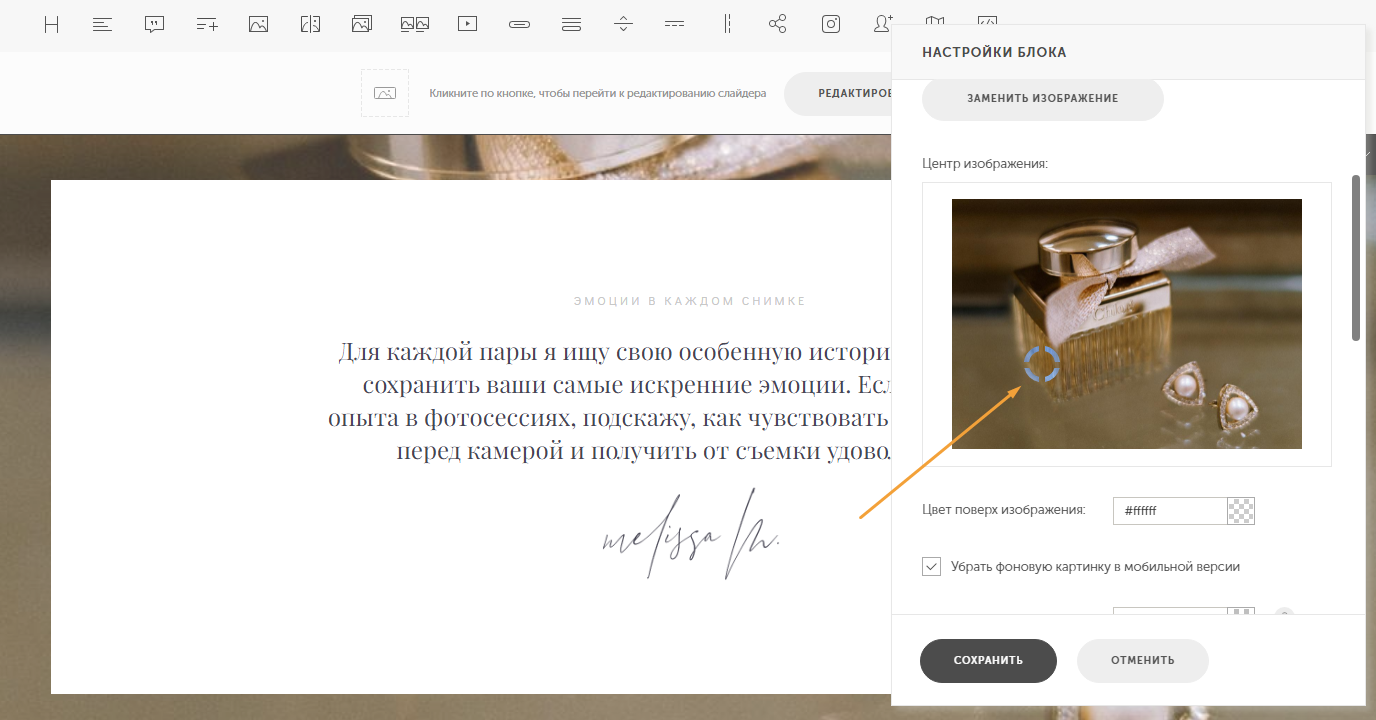Viewport: 1376px width, 720px height.
Task: Add two-image gallery block
Action: click(x=414, y=25)
